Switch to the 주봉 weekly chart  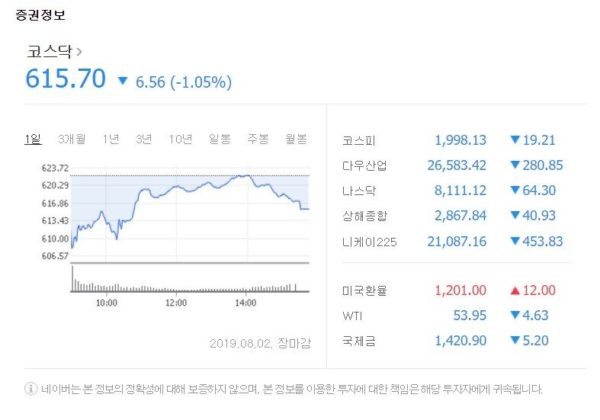pyautogui.click(x=258, y=138)
